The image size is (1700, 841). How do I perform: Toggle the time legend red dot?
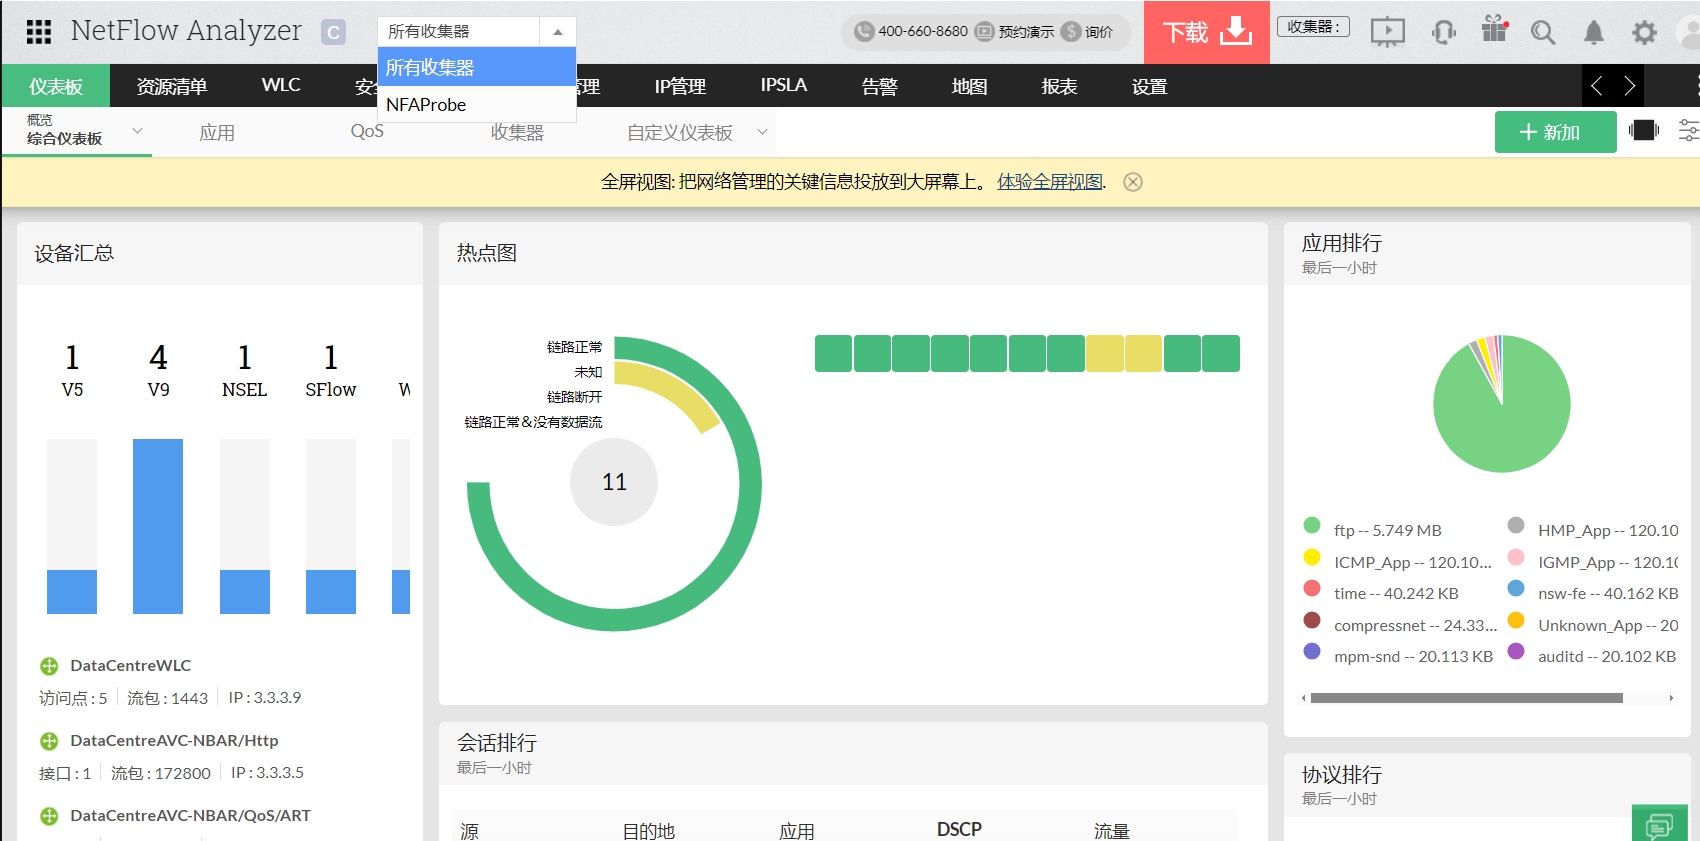coord(1312,588)
